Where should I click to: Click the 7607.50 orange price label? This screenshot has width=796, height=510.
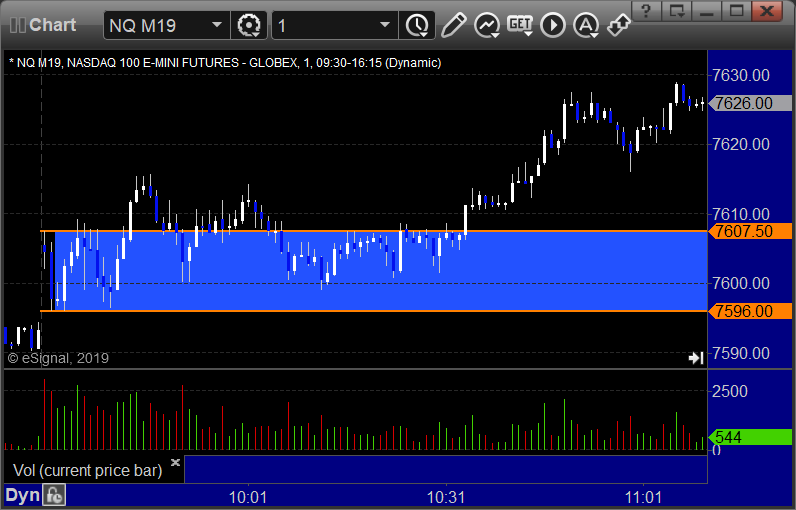pos(750,231)
